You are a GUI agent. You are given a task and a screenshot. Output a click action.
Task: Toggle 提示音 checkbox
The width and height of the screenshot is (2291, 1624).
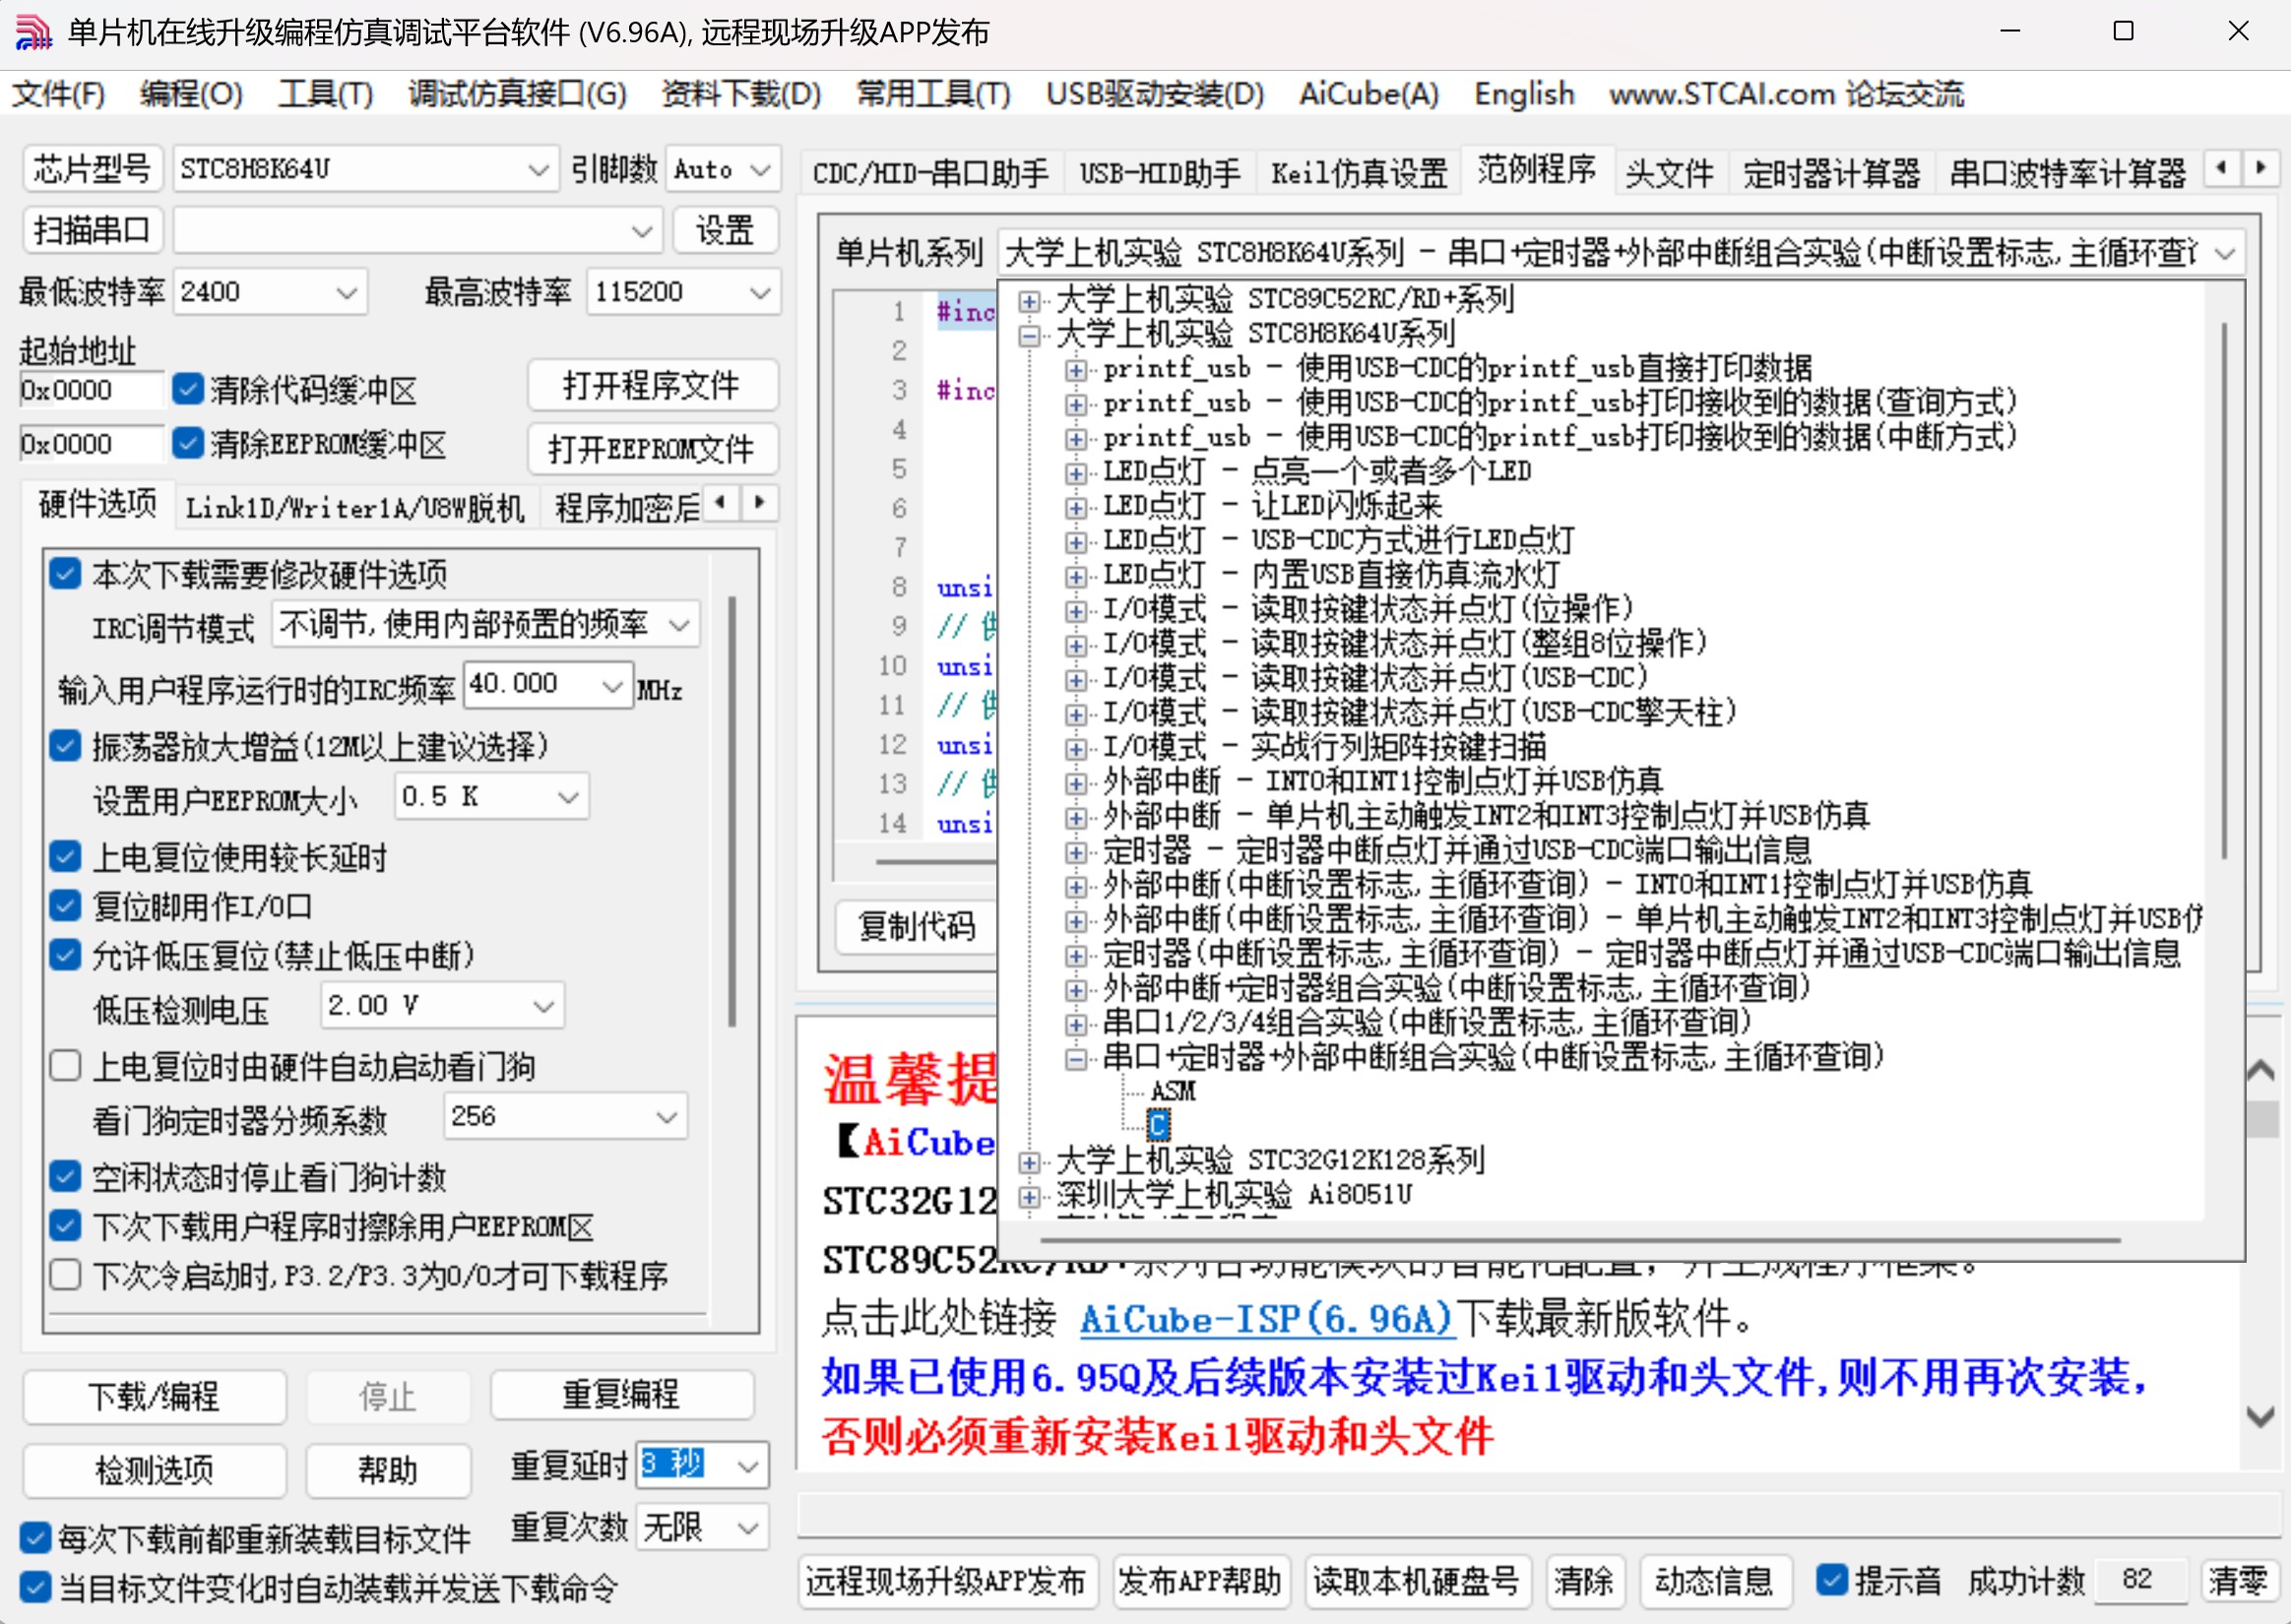(x=1831, y=1580)
